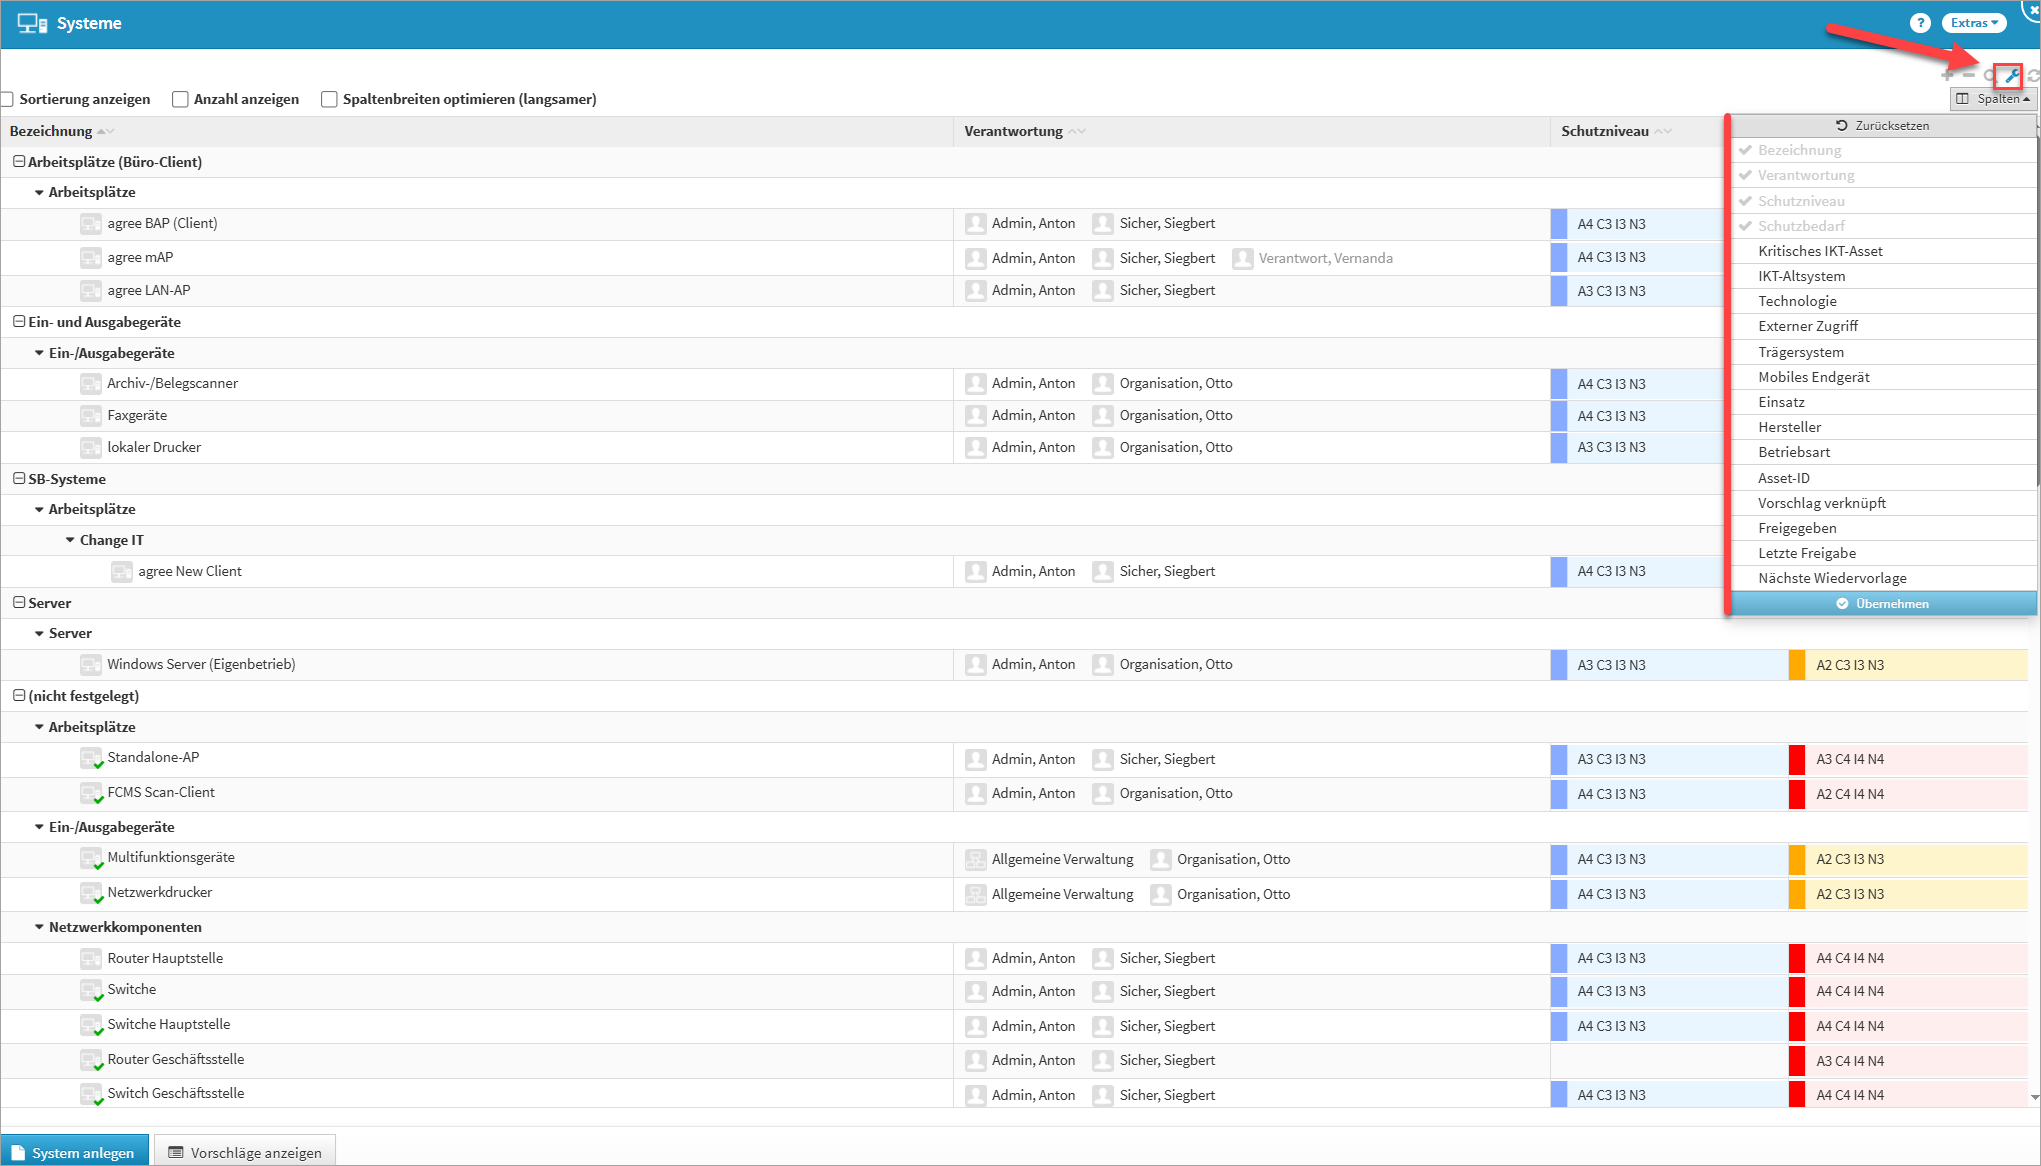
Task: Sort by the Verantwortung column header
Action: tap(1013, 131)
